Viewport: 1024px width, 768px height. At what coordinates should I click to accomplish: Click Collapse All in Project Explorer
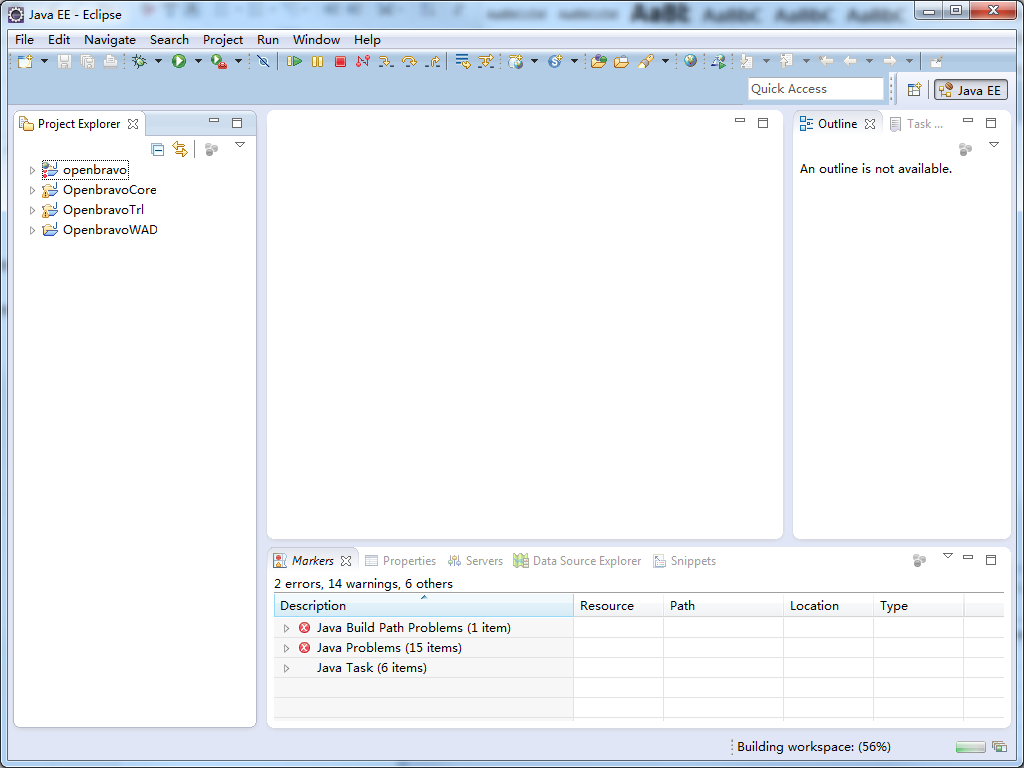tap(157, 149)
